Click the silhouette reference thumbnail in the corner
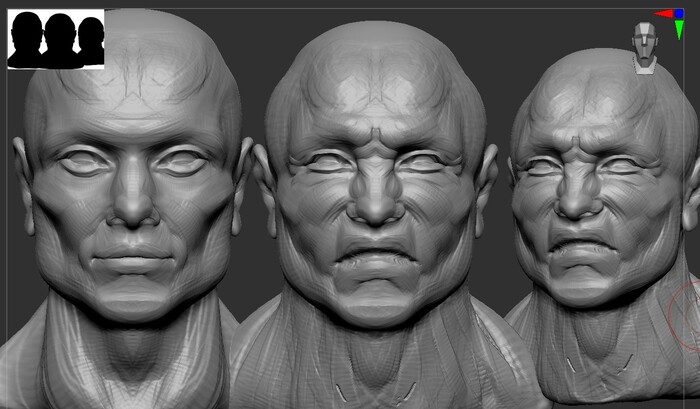The width and height of the screenshot is (700, 409). point(56,39)
